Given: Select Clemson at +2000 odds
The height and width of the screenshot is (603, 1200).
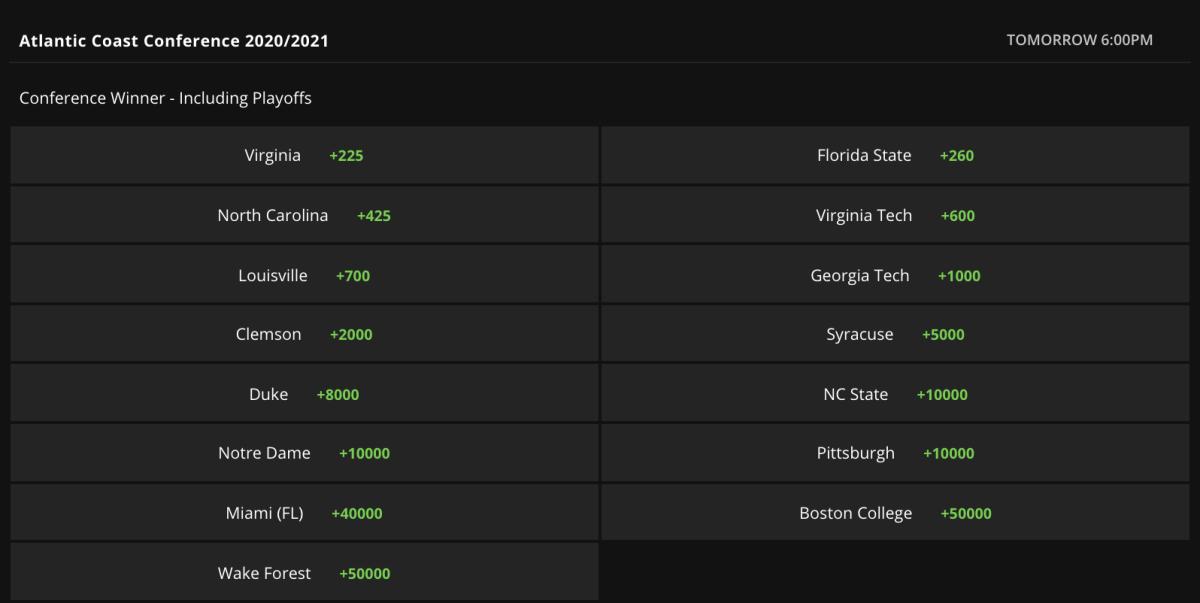Looking at the screenshot, I should coord(300,334).
